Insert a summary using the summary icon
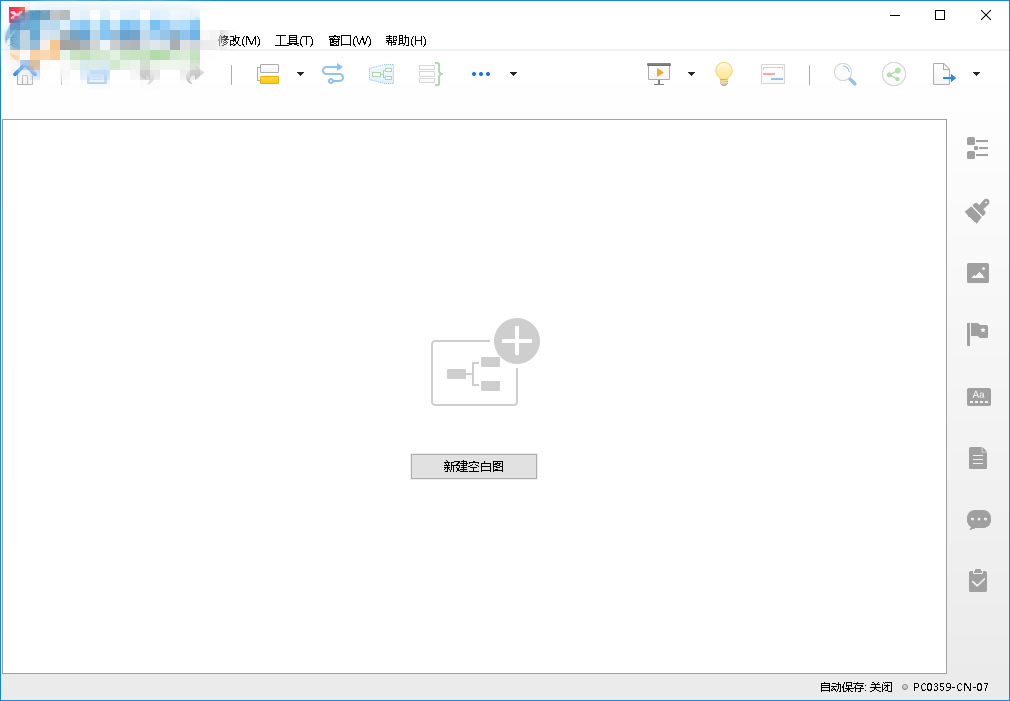This screenshot has height=701, width=1010. click(x=429, y=73)
